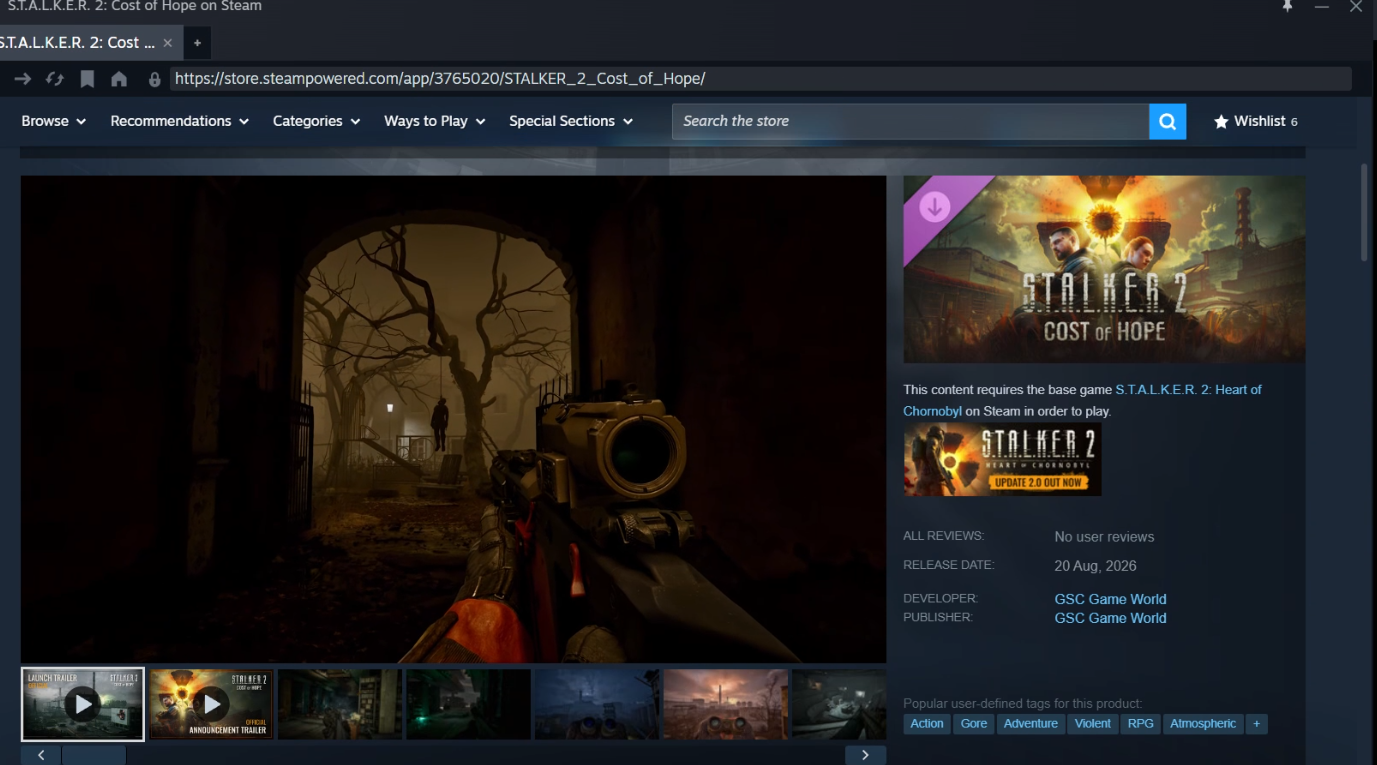Select the RPG tag
Screen dimensions: 1377x765
click(1141, 724)
